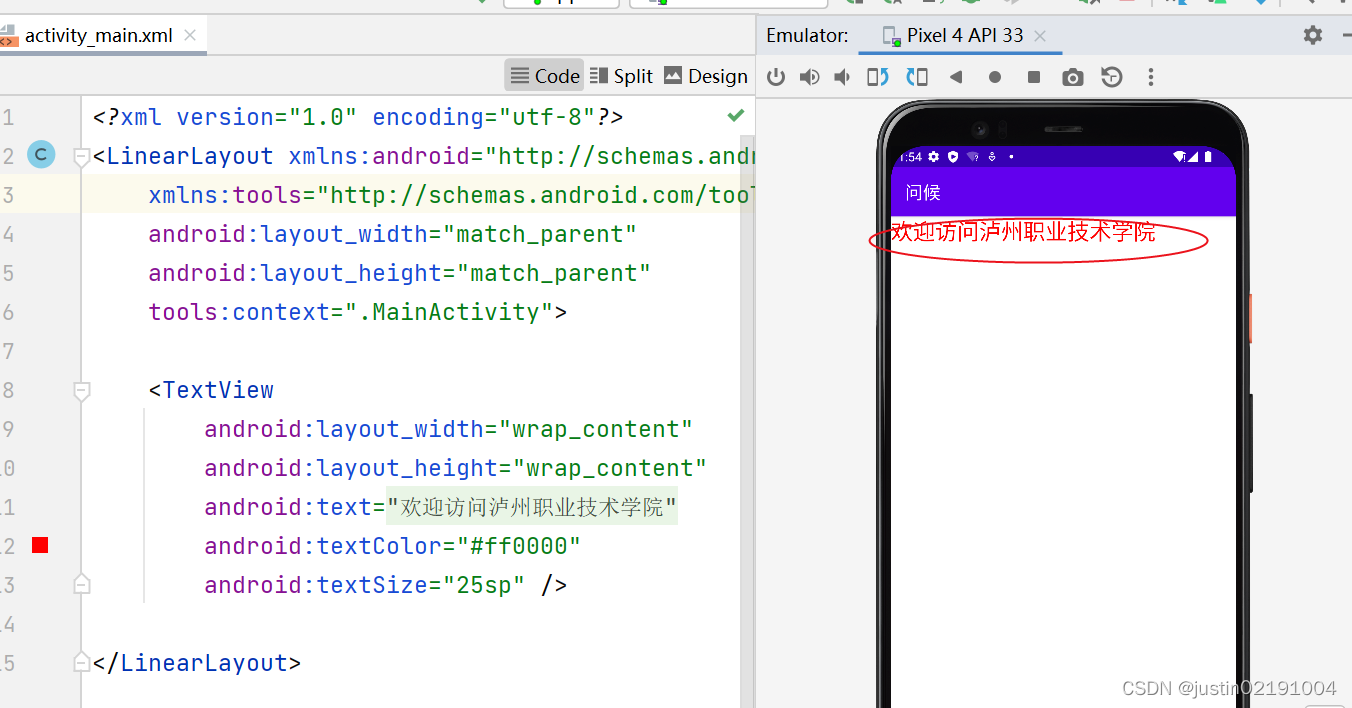Click the xml version declaration line
This screenshot has height=708, width=1352.
(x=358, y=117)
